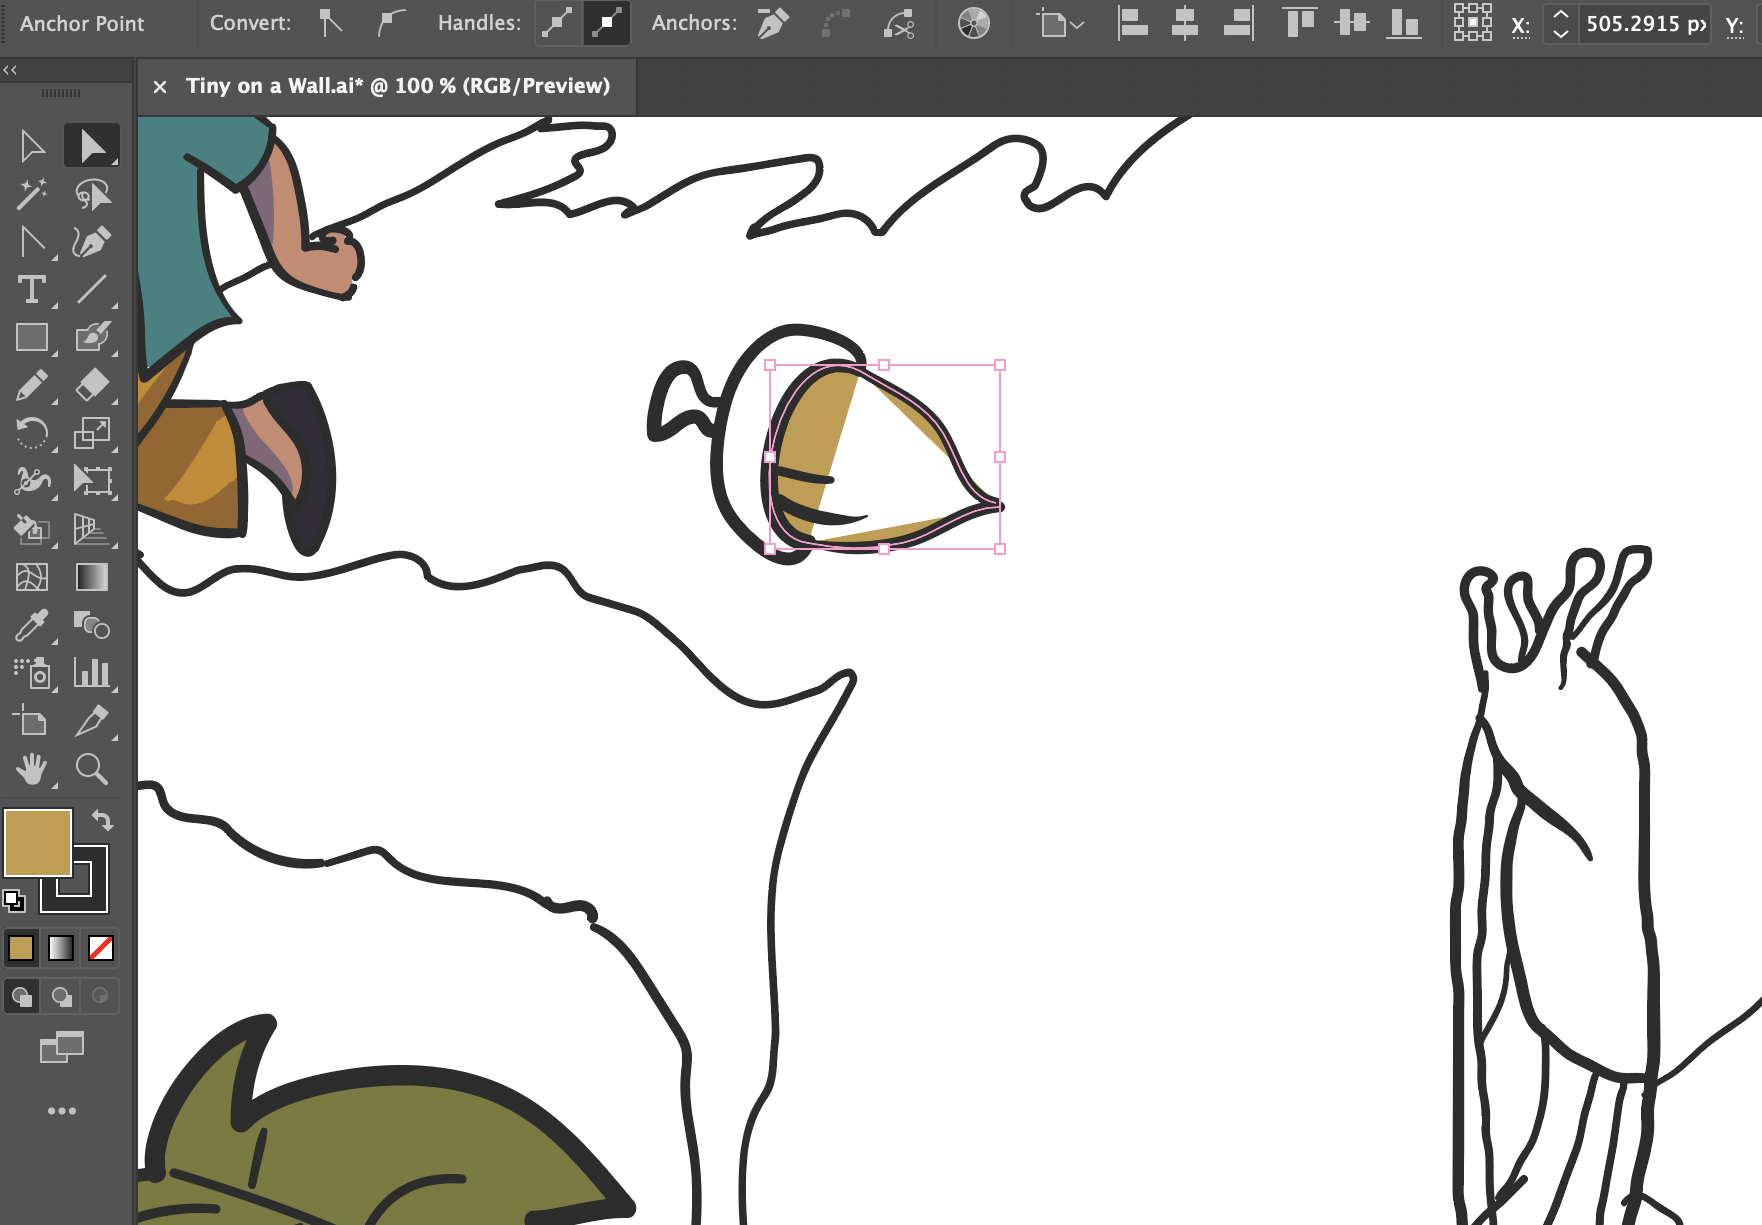Viewport: 1762px width, 1225px height.
Task: Activate the Zoom tool
Action: 93,769
